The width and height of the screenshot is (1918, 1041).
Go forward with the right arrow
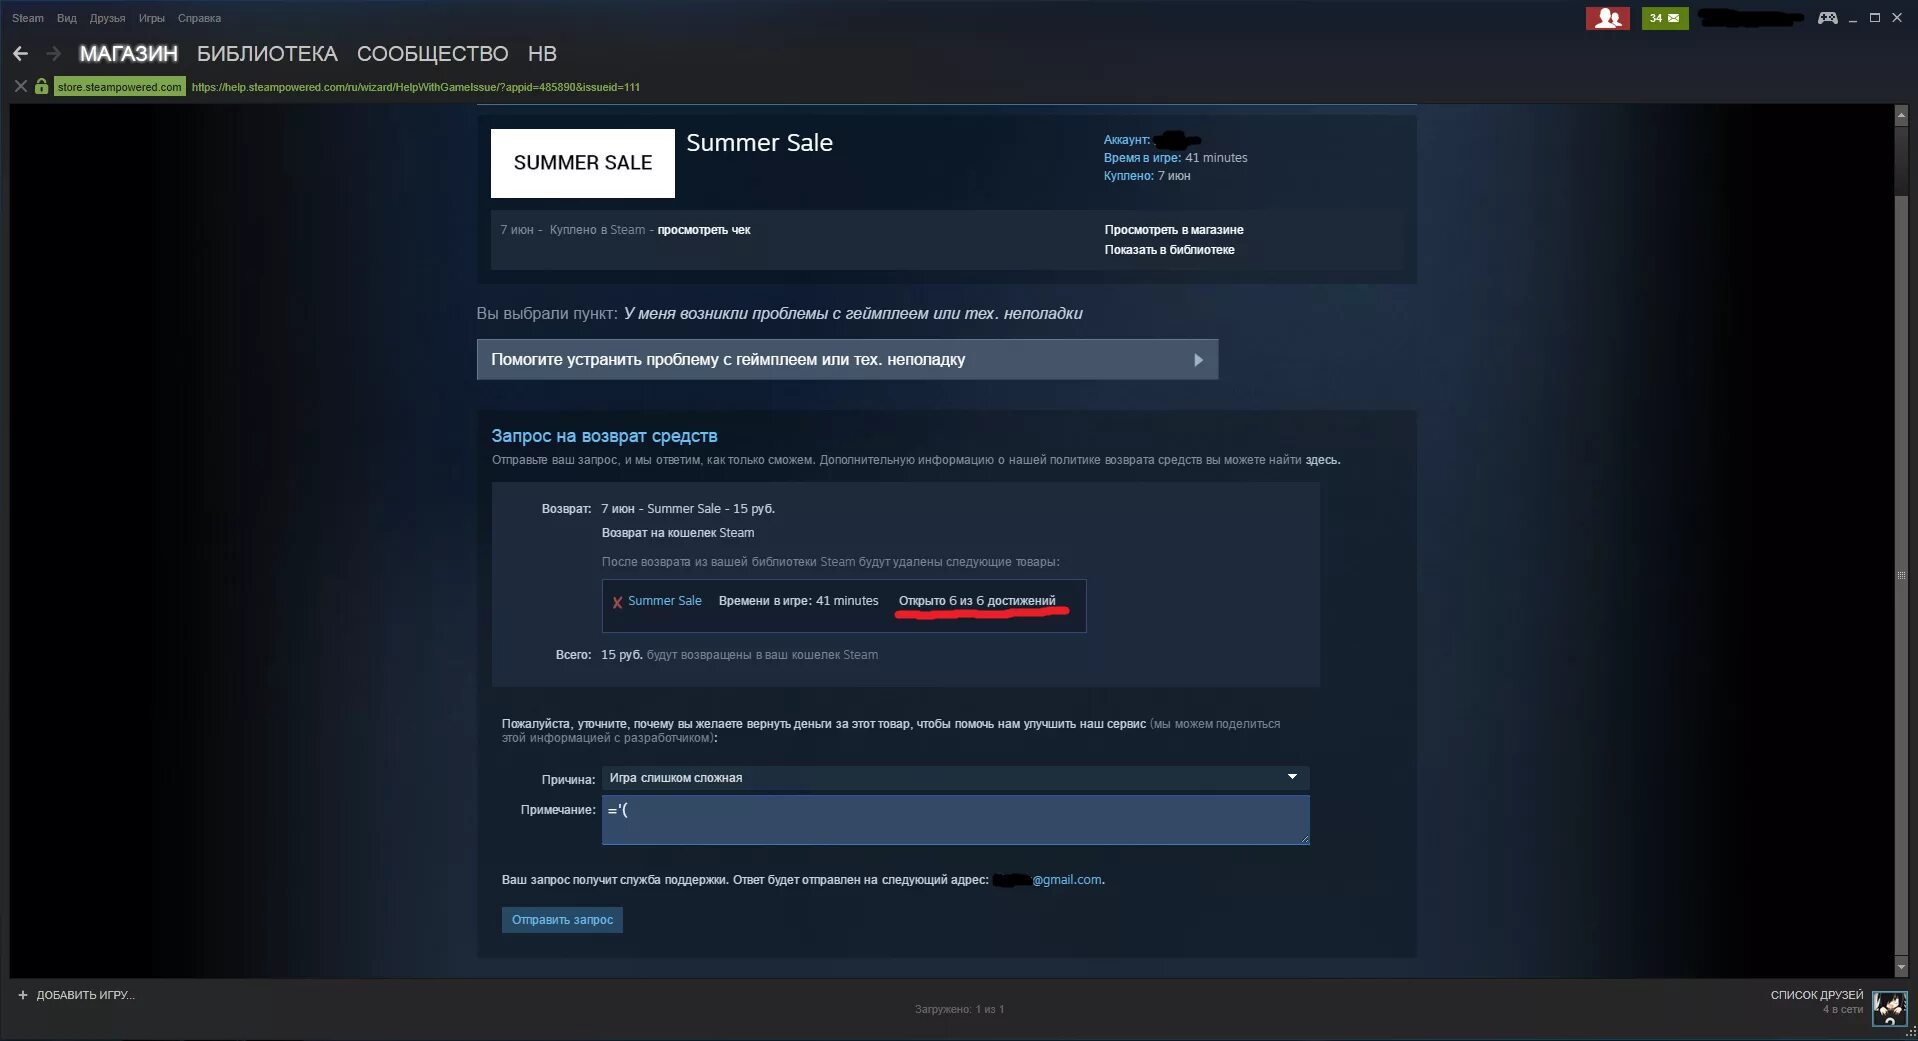[x=54, y=54]
